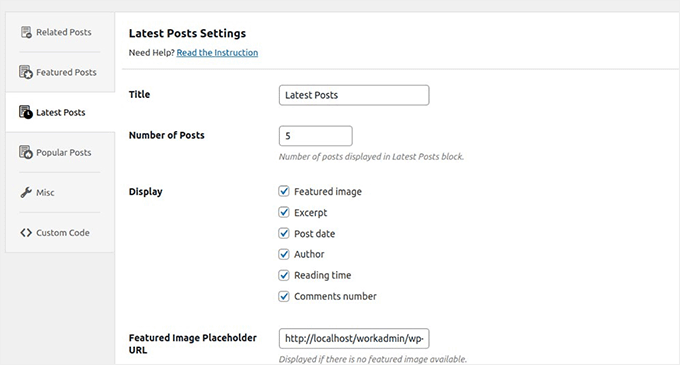Screen dimensions: 680x365
Task: Toggle the Excerpt checkbox
Action: coord(284,212)
